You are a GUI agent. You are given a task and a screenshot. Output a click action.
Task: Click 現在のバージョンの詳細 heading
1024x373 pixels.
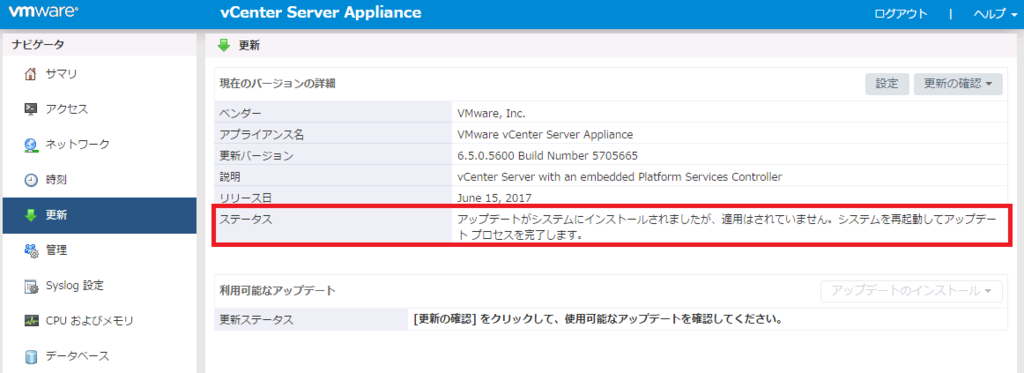point(278,84)
